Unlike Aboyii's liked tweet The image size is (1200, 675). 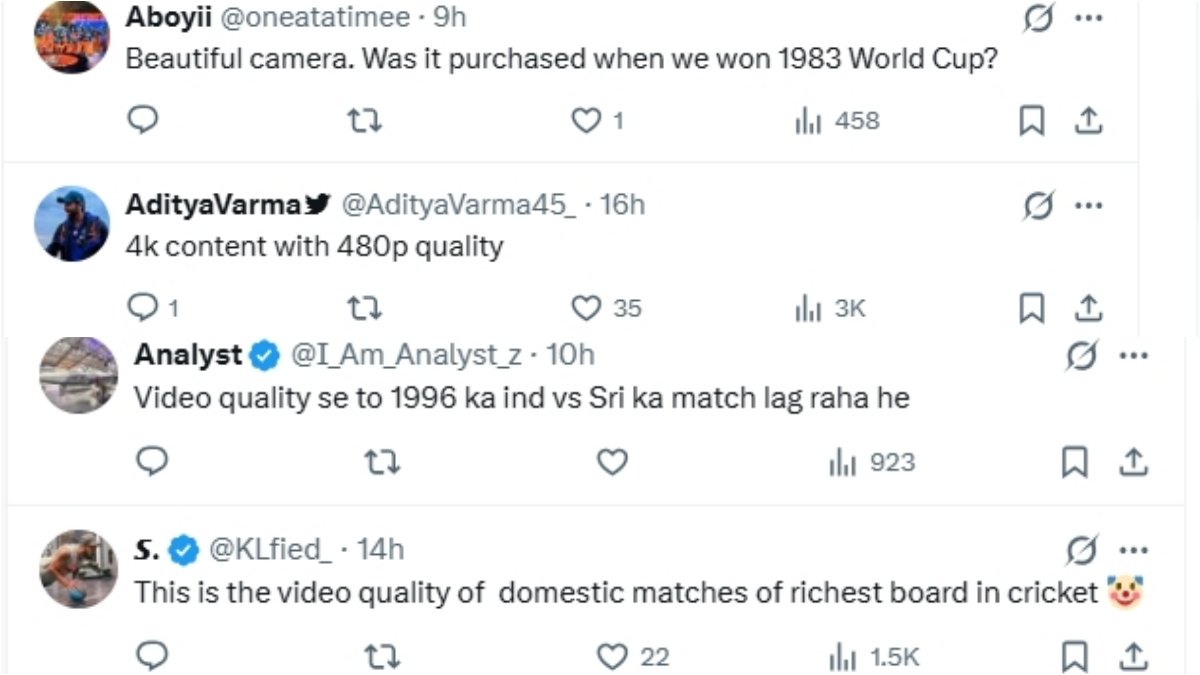[589, 121]
